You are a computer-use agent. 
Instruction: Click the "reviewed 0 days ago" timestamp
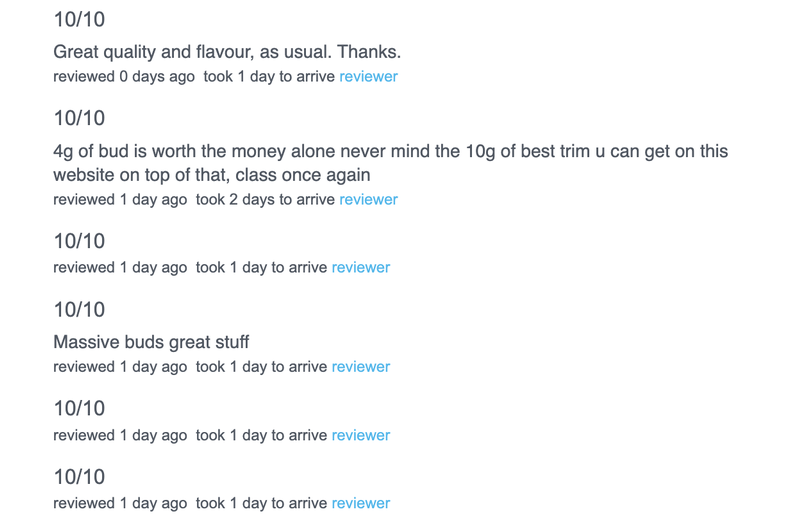click(124, 77)
